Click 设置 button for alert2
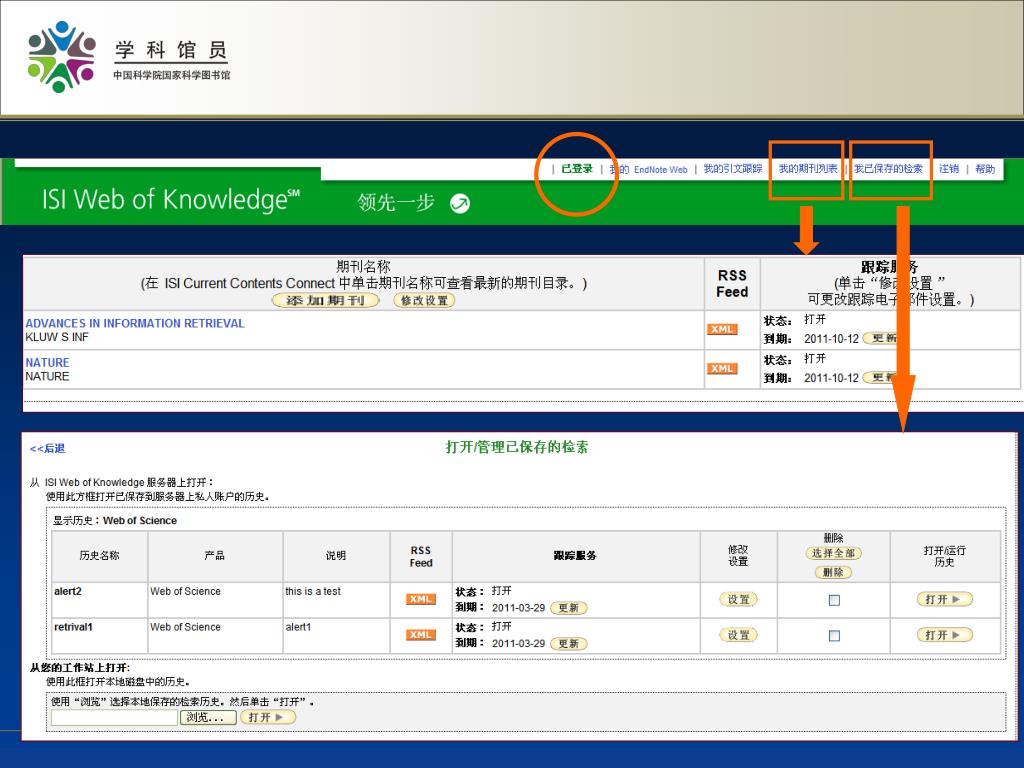Screen dimensions: 1024x768 pyautogui.click(x=738, y=600)
